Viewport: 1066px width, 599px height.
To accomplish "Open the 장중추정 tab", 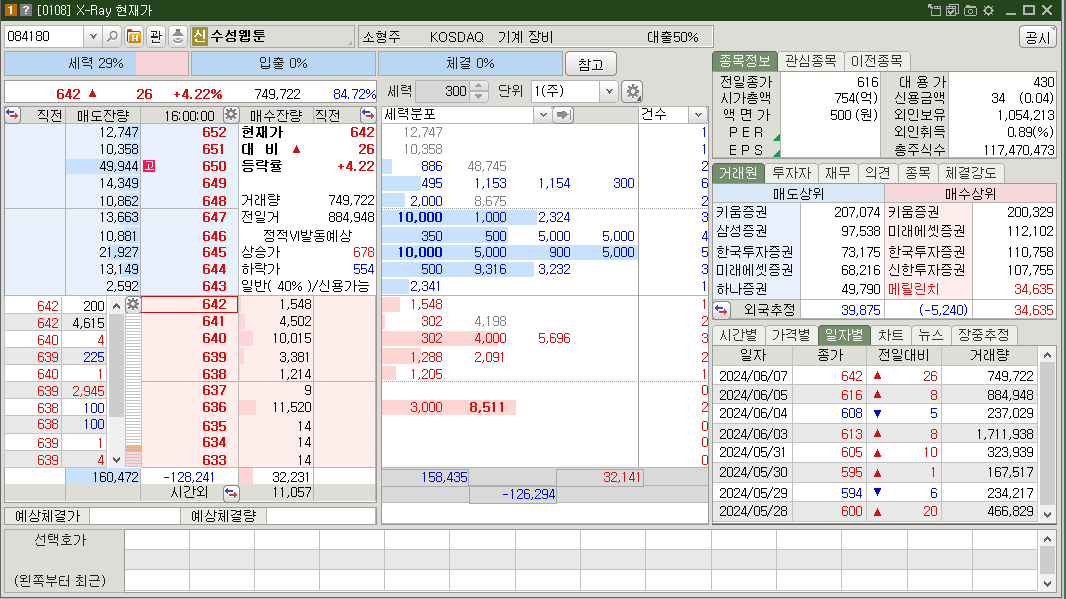I will point(984,335).
